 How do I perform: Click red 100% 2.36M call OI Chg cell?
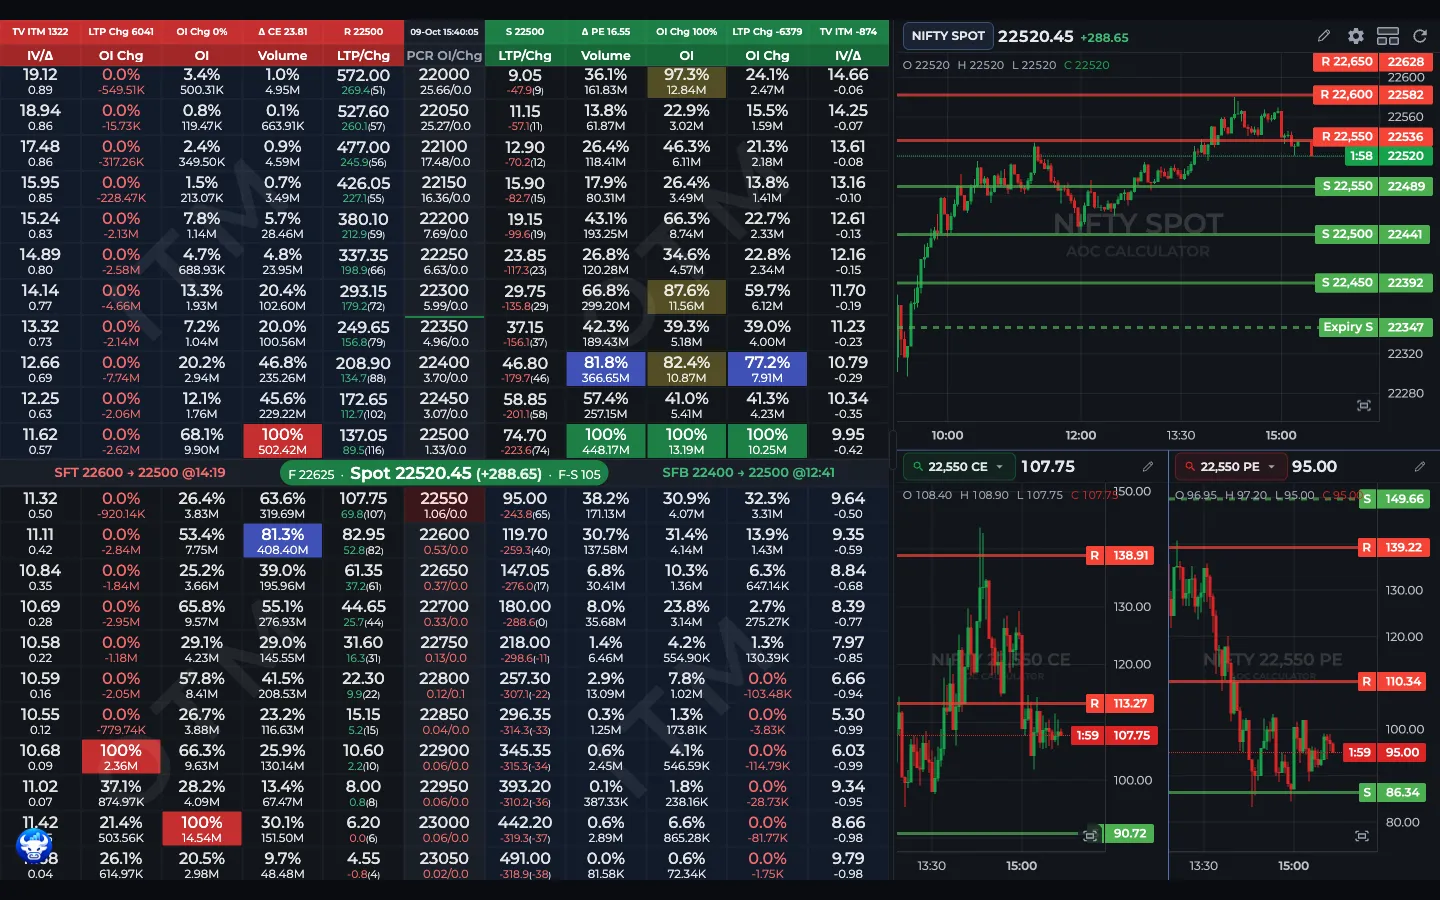[x=121, y=758]
